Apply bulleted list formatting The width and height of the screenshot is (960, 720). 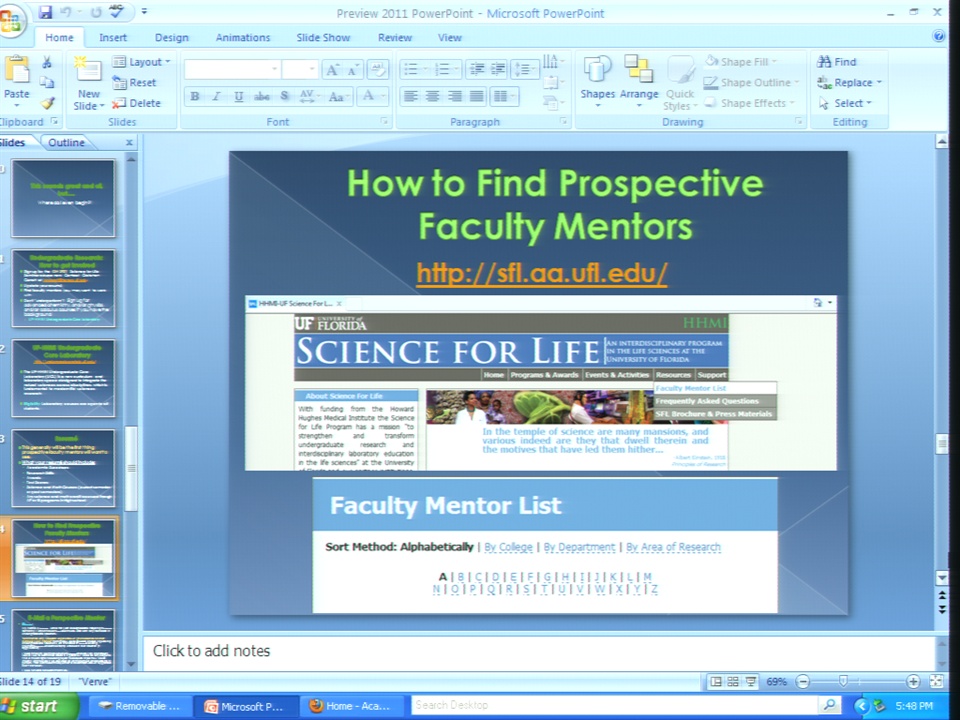[x=412, y=69]
